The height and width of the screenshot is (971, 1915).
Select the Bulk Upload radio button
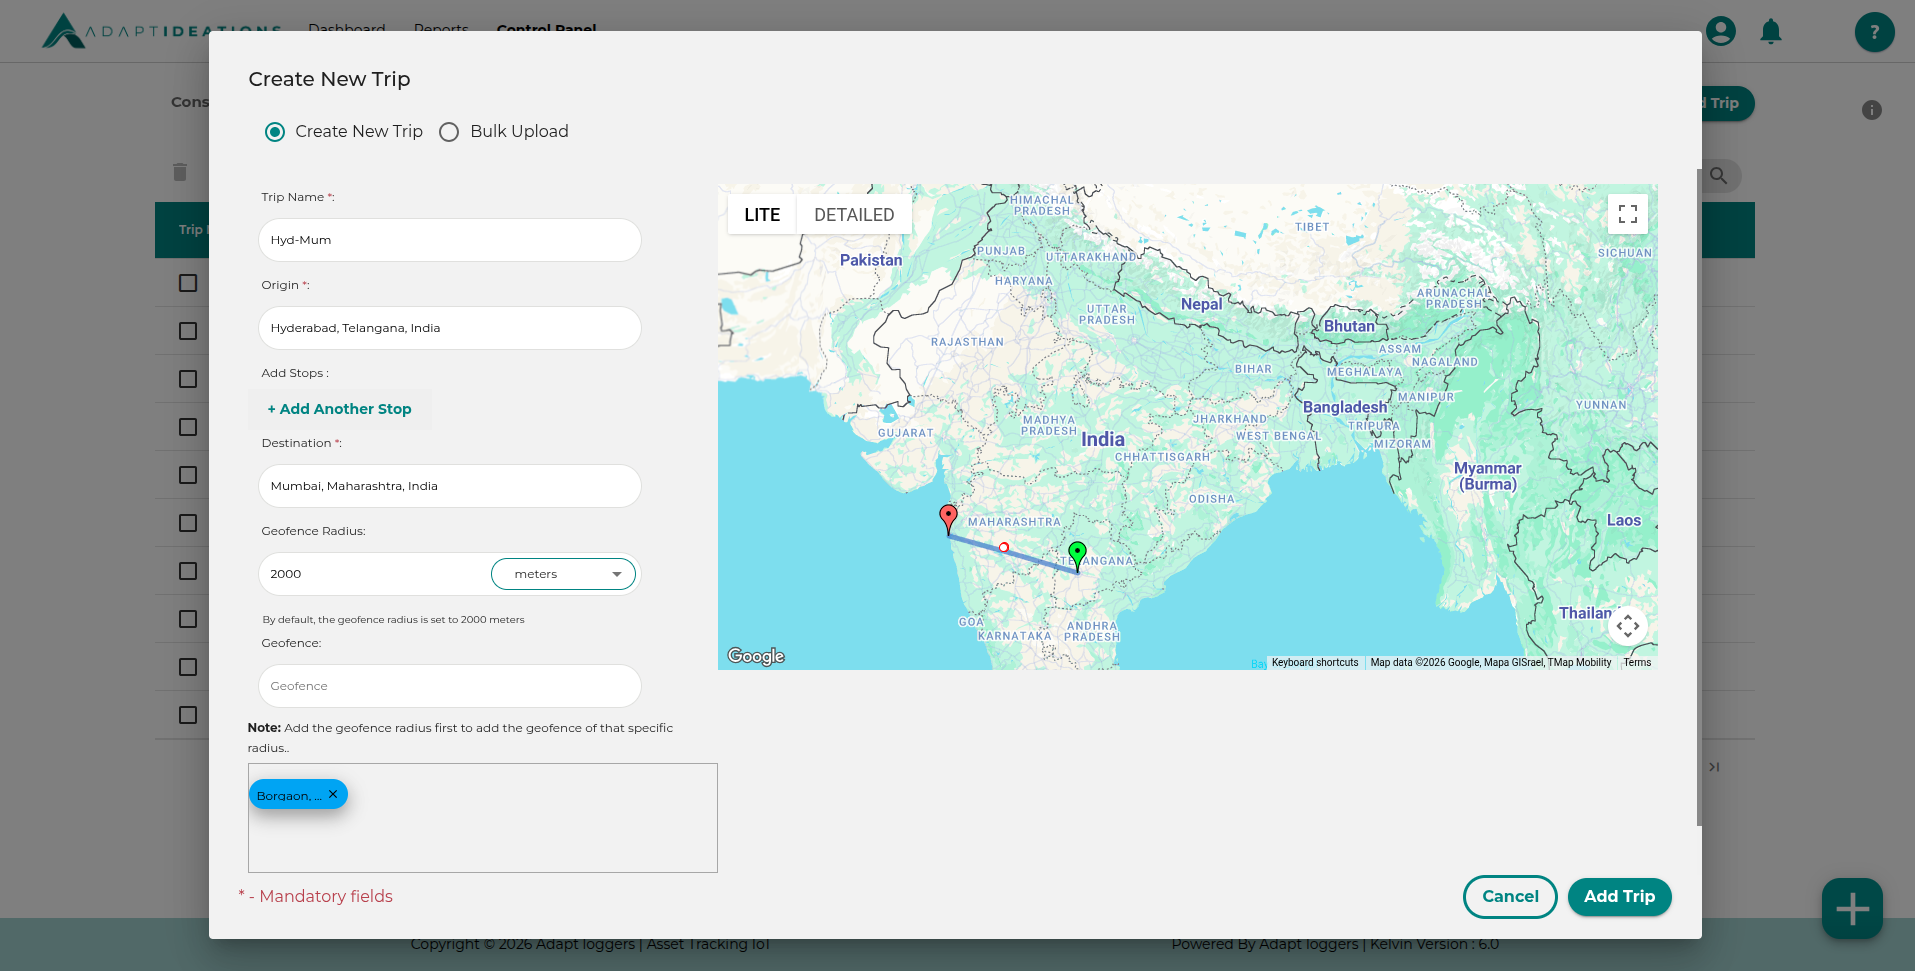[x=448, y=131]
